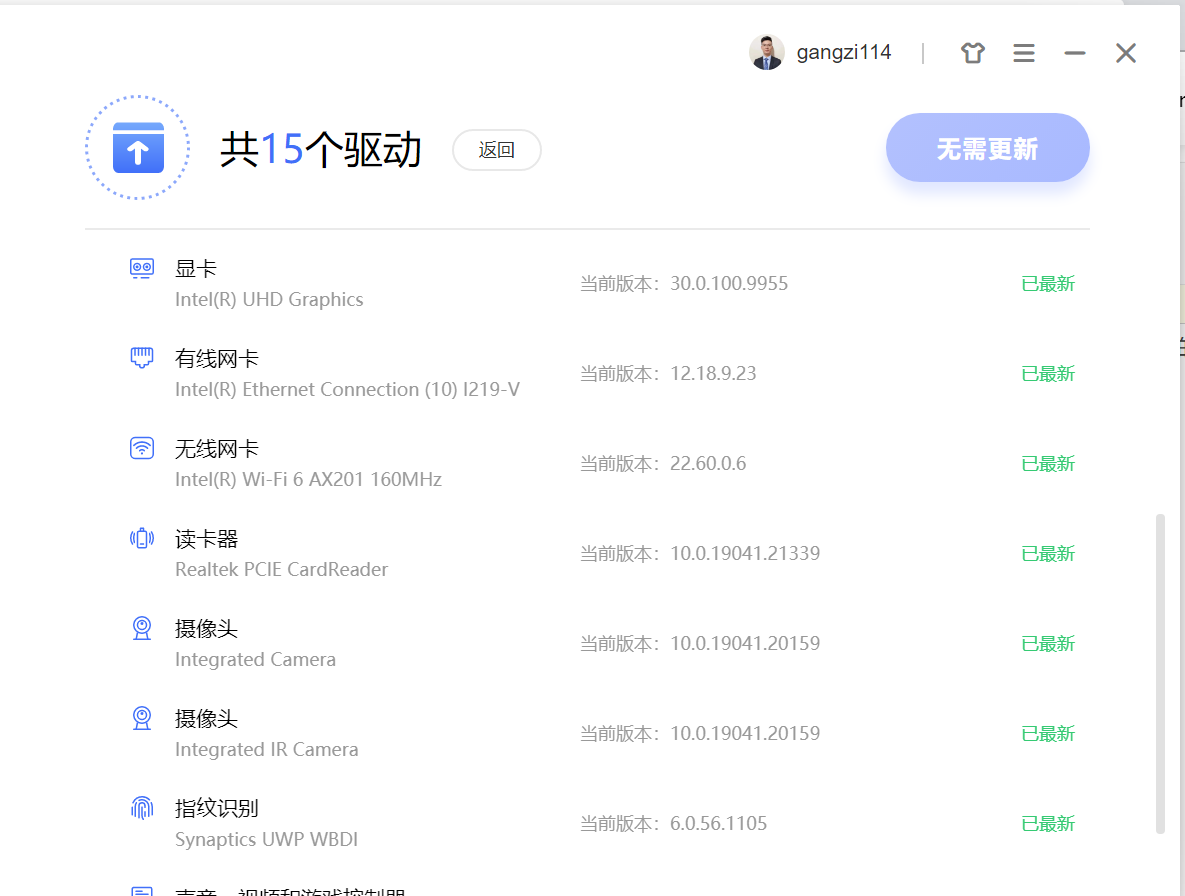The height and width of the screenshot is (896, 1185).
Task: Select Realtek PCIE CardReader device name
Action: coord(281,570)
